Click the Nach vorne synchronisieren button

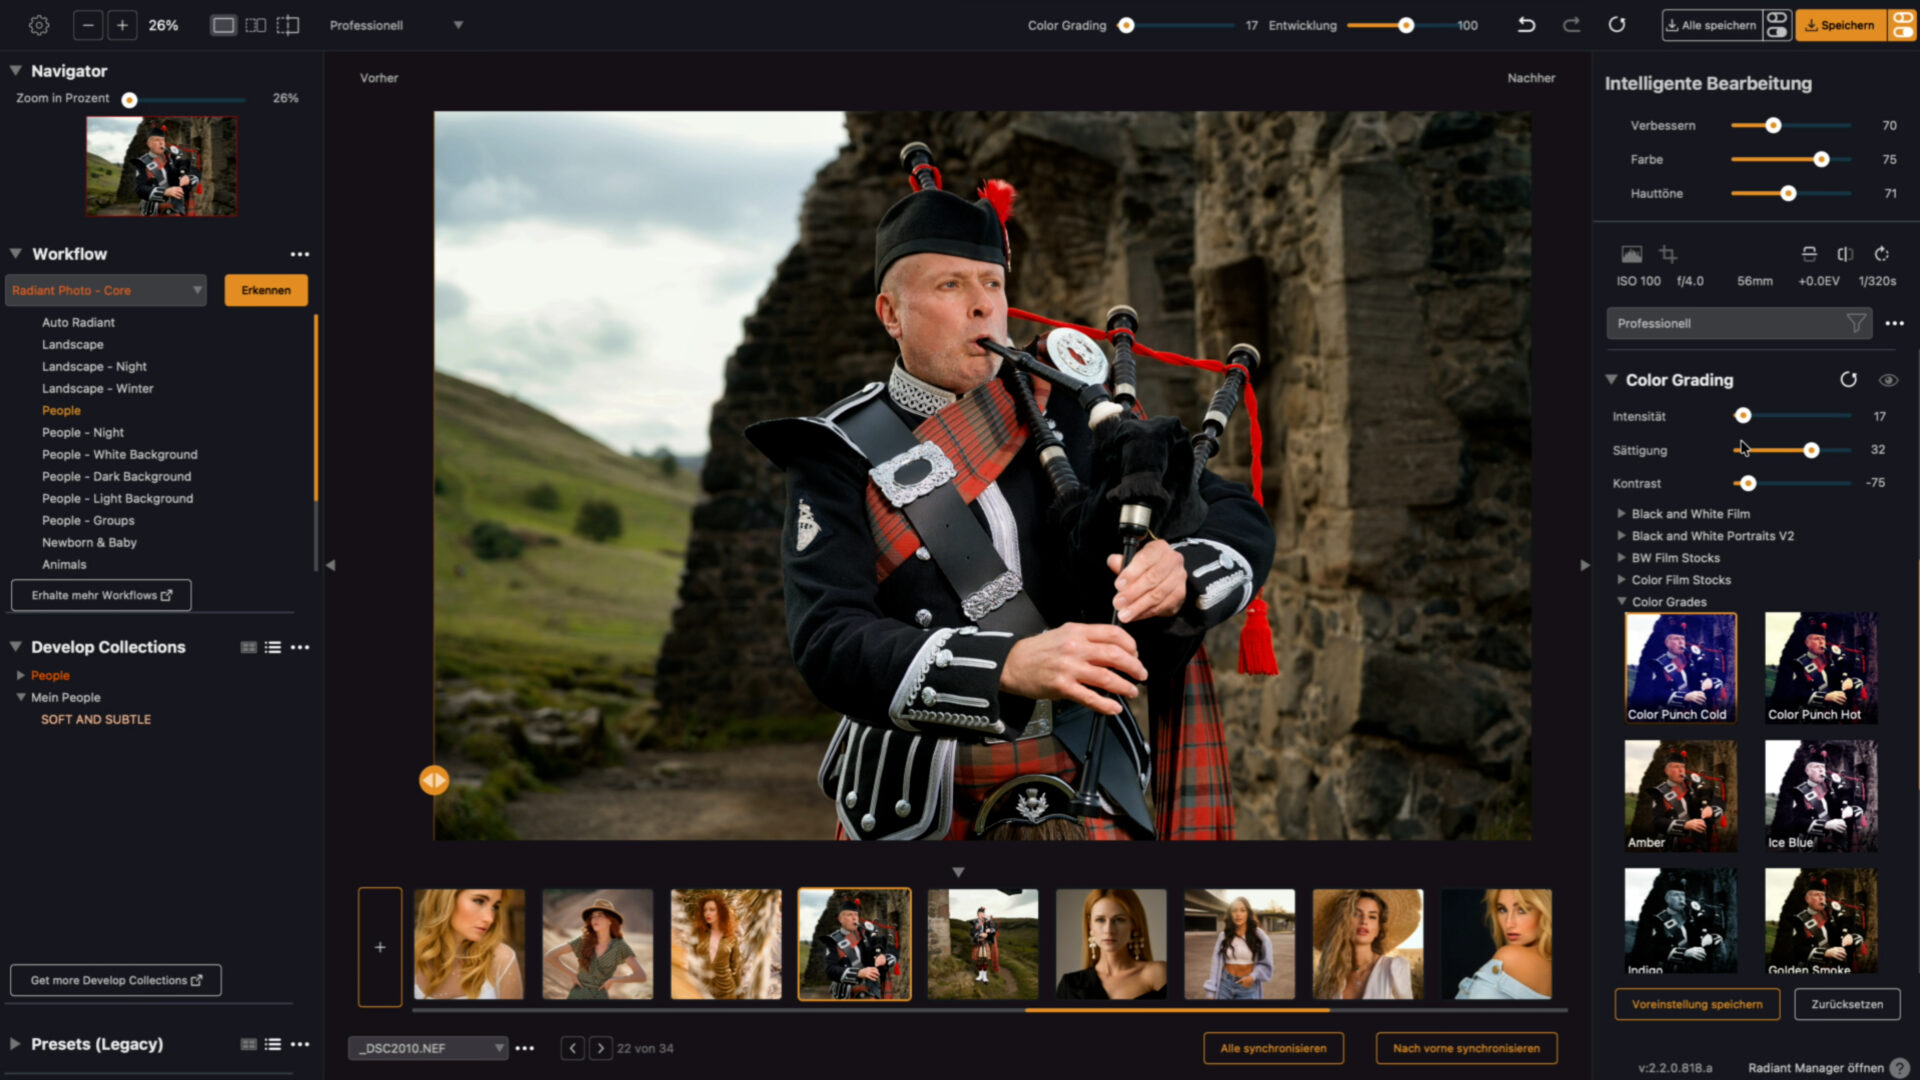pos(1466,1048)
